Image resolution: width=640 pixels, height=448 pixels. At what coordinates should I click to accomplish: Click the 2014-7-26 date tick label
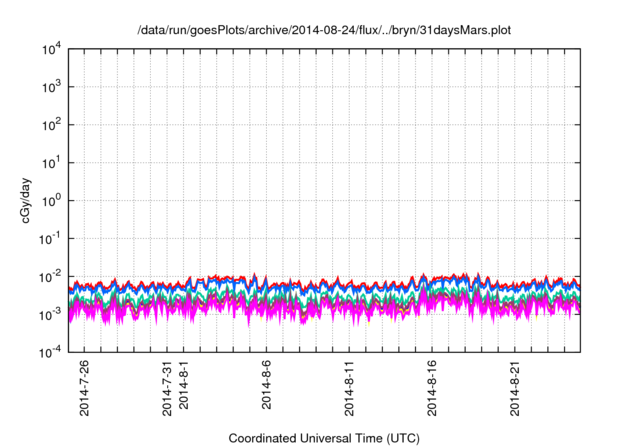(84, 388)
